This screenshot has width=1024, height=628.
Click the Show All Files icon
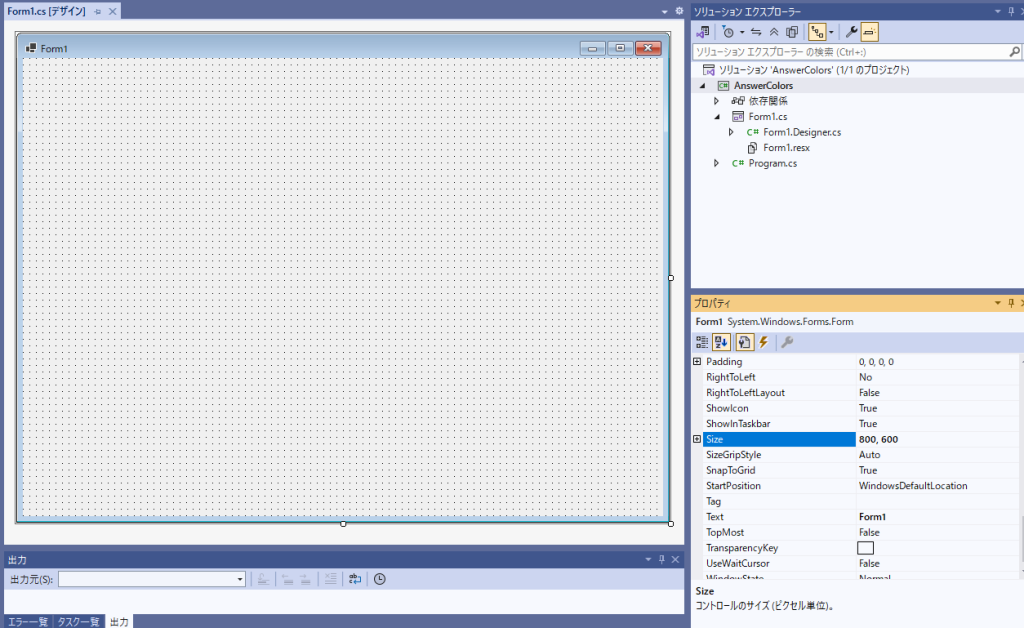coord(792,32)
